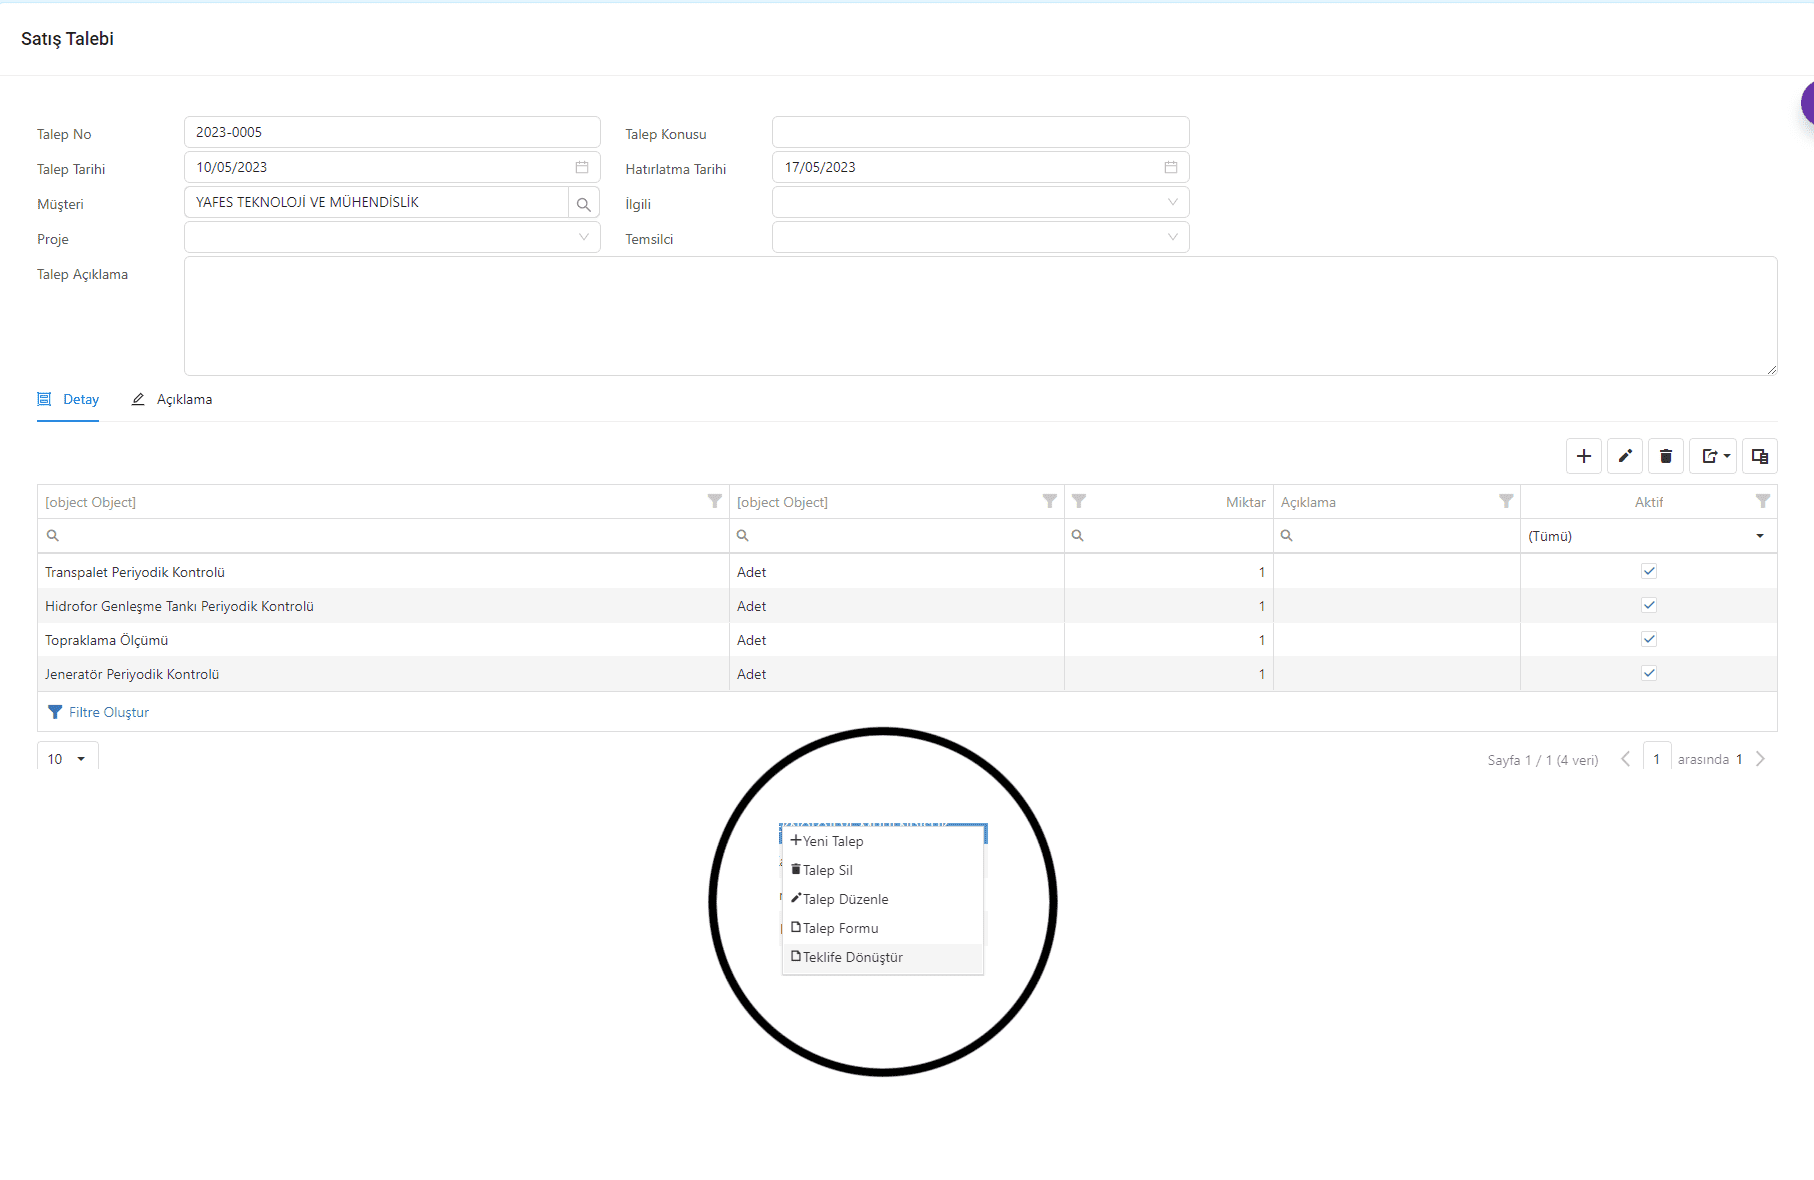This screenshot has width=1814, height=1180.
Task: Click the Müşteri search magnifier button
Action: pos(584,203)
